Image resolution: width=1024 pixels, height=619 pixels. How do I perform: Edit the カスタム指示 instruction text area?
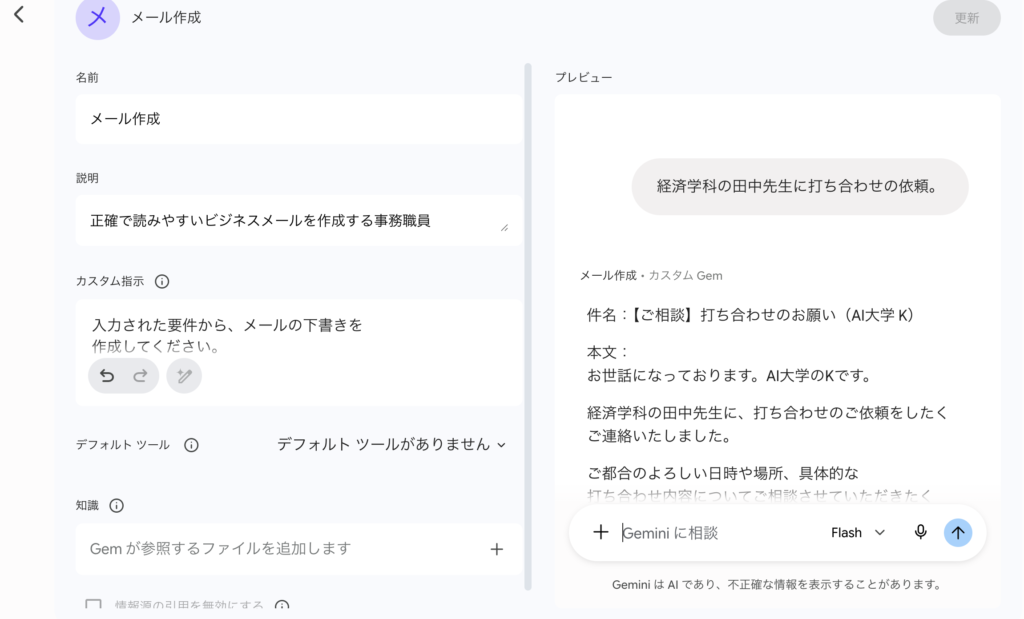[x=298, y=353]
